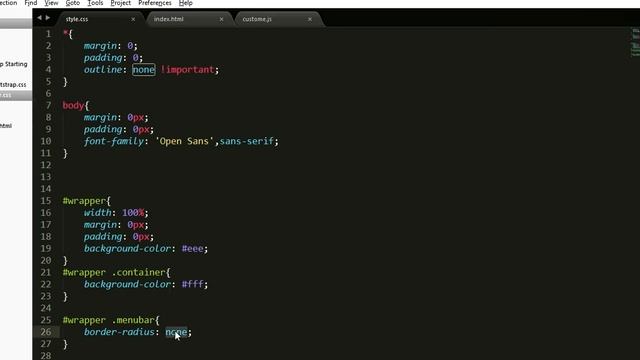Open the Project menu
This screenshot has width=640, height=360.
[x=120, y=3]
